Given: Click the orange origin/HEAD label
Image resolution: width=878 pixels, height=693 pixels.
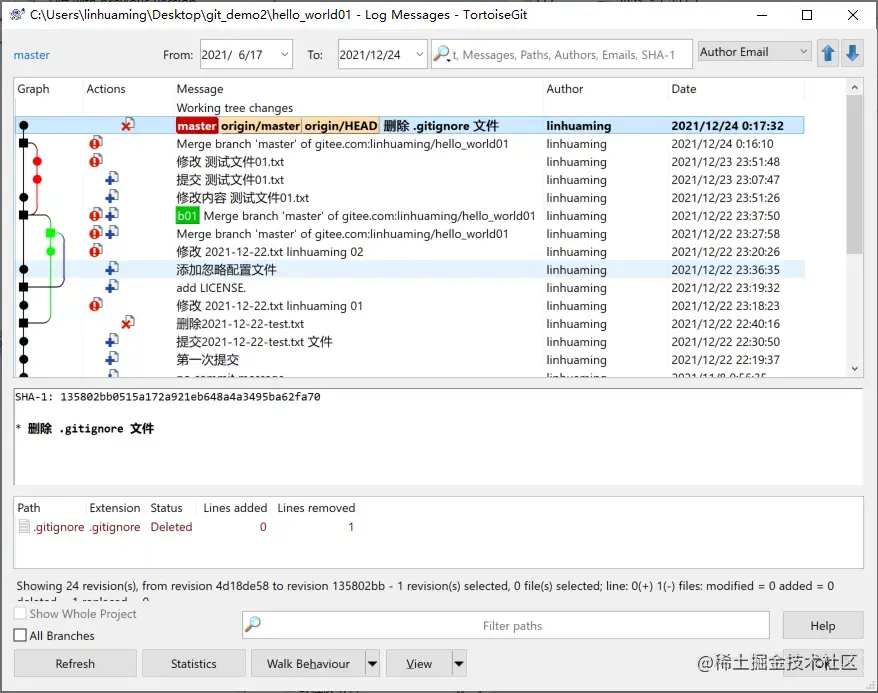Looking at the screenshot, I should click(341, 125).
